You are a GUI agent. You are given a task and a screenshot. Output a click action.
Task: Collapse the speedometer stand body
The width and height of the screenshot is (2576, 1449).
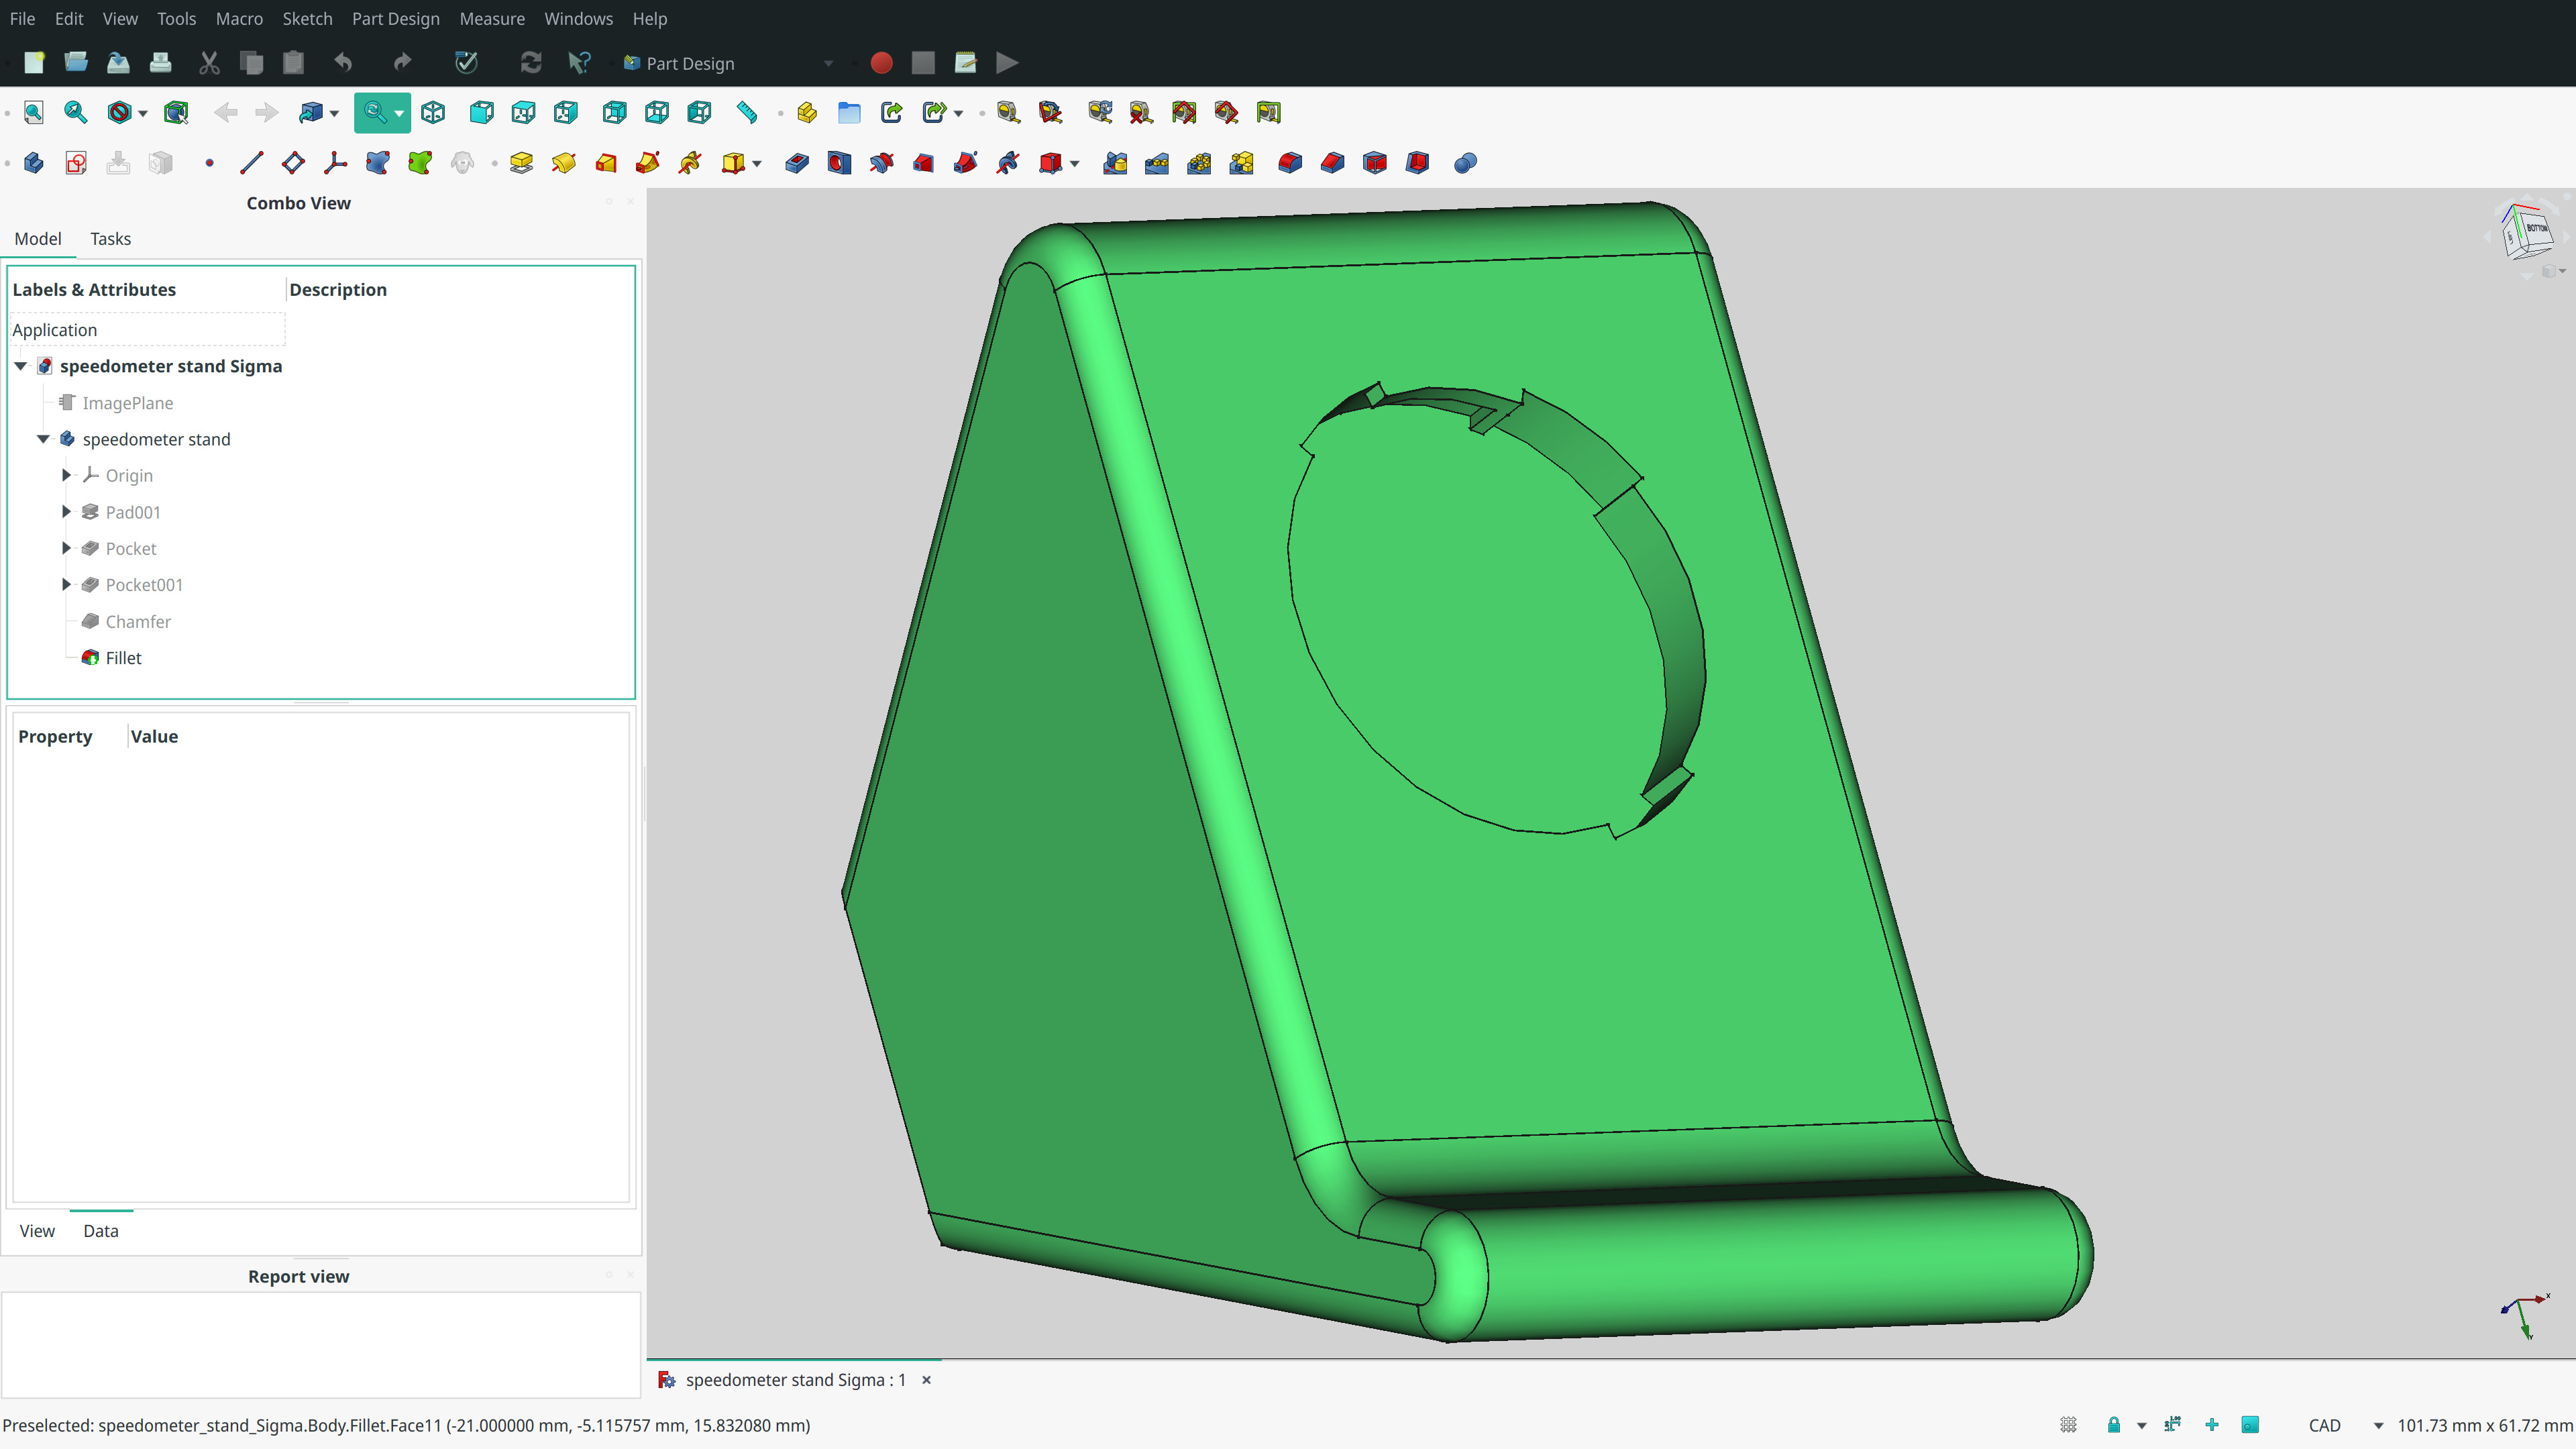tap(44, 439)
